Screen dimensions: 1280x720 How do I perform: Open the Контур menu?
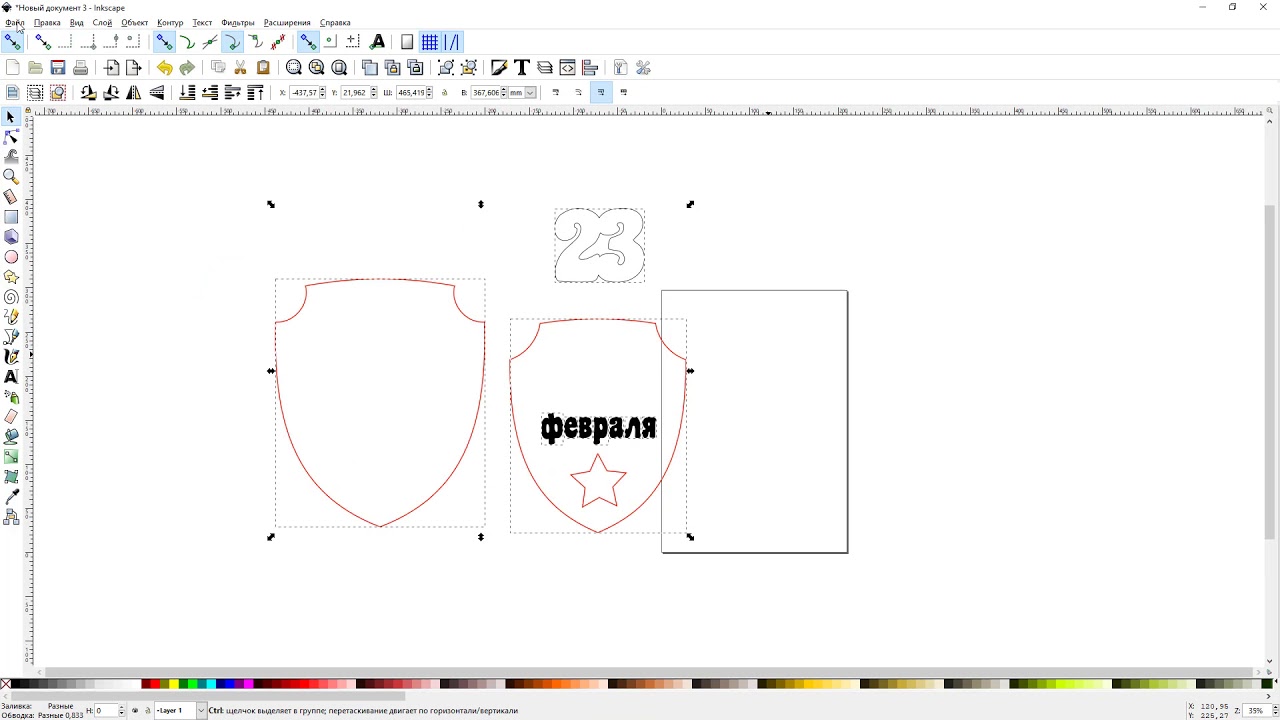point(170,22)
